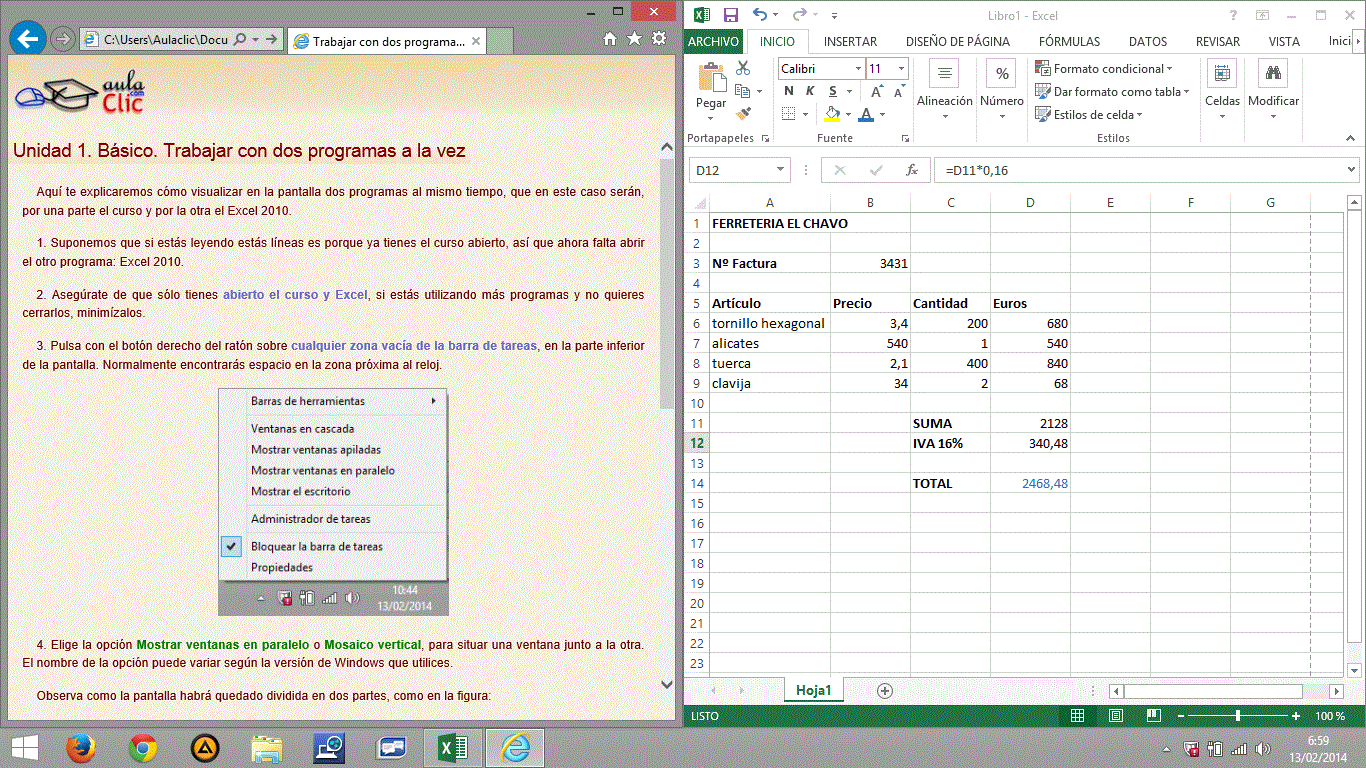Toggle italic formatting (K button)

(x=810, y=91)
